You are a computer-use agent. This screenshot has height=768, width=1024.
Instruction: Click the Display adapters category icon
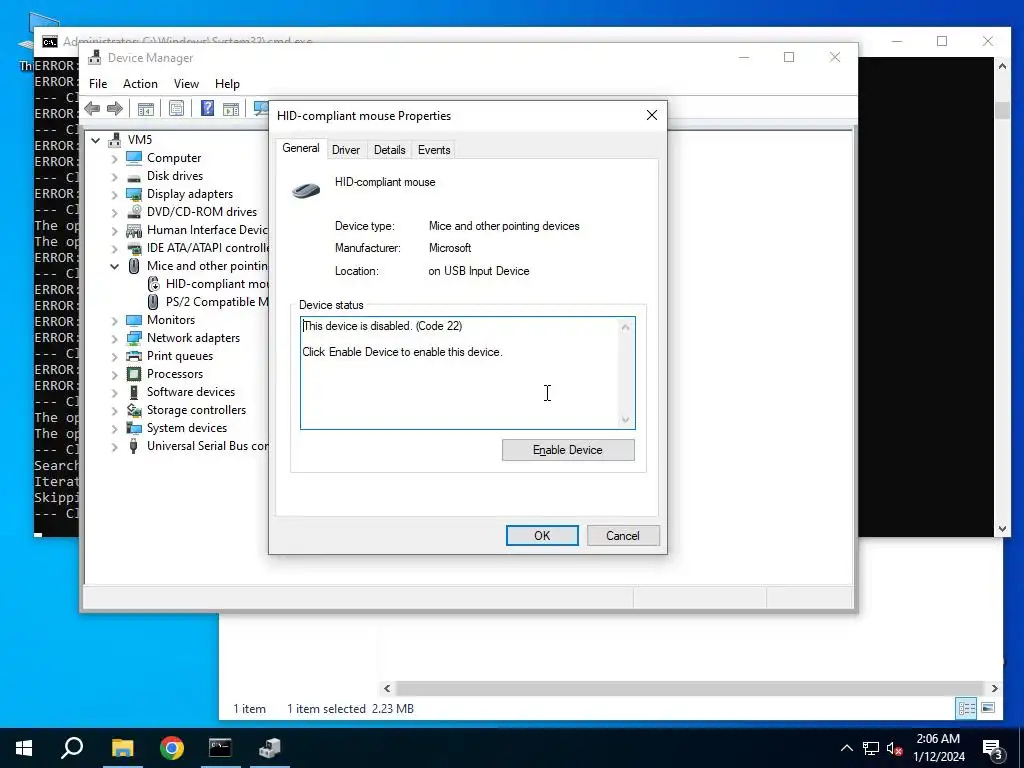pyautogui.click(x=134, y=194)
